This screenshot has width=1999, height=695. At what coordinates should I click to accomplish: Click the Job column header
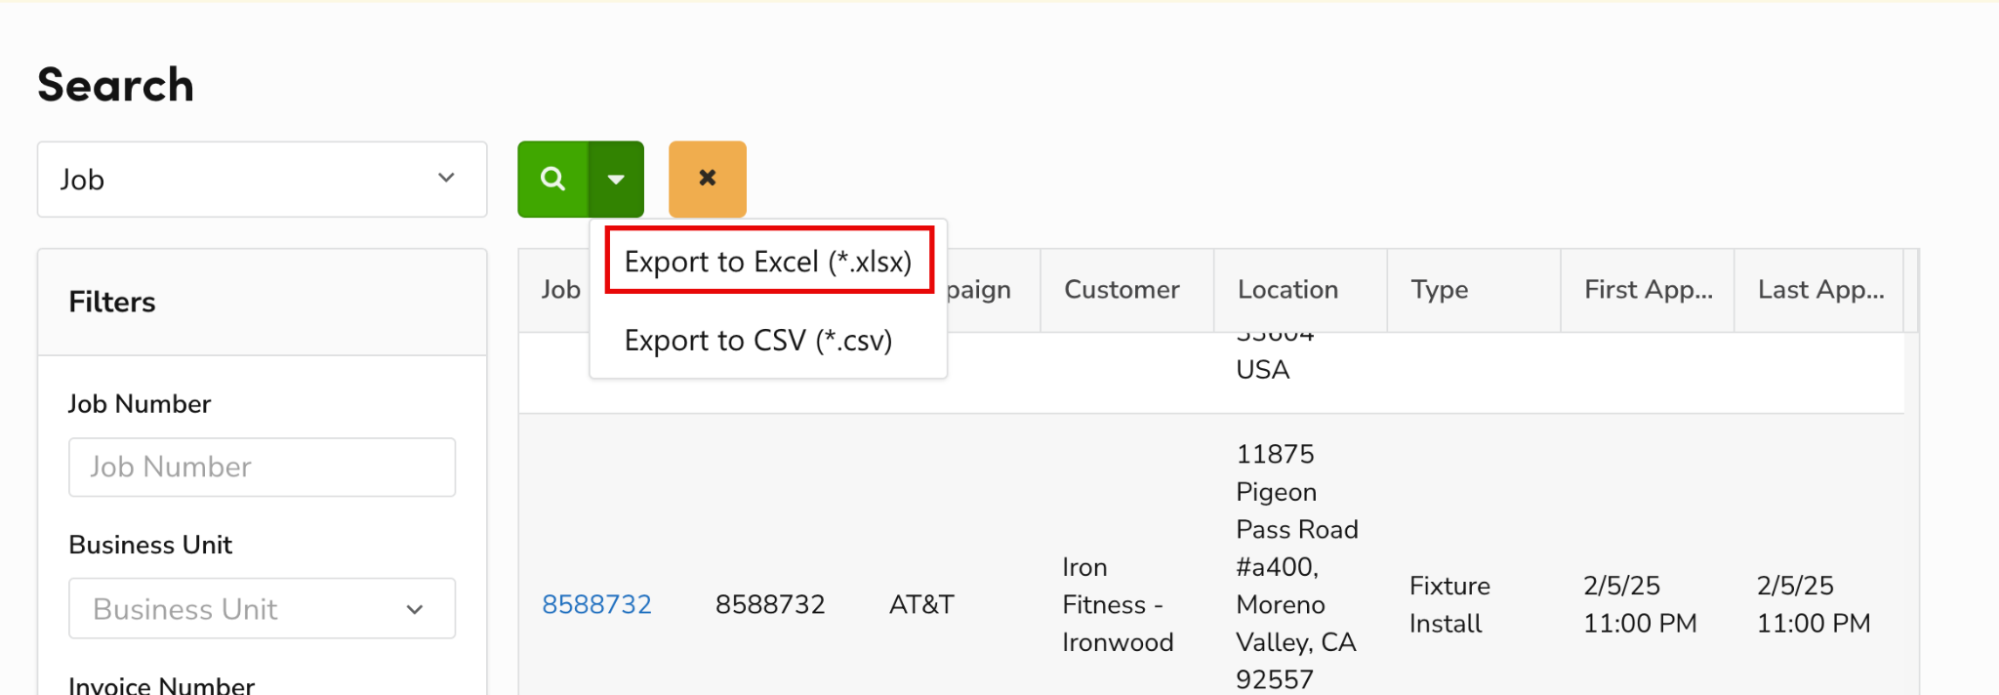click(x=558, y=289)
